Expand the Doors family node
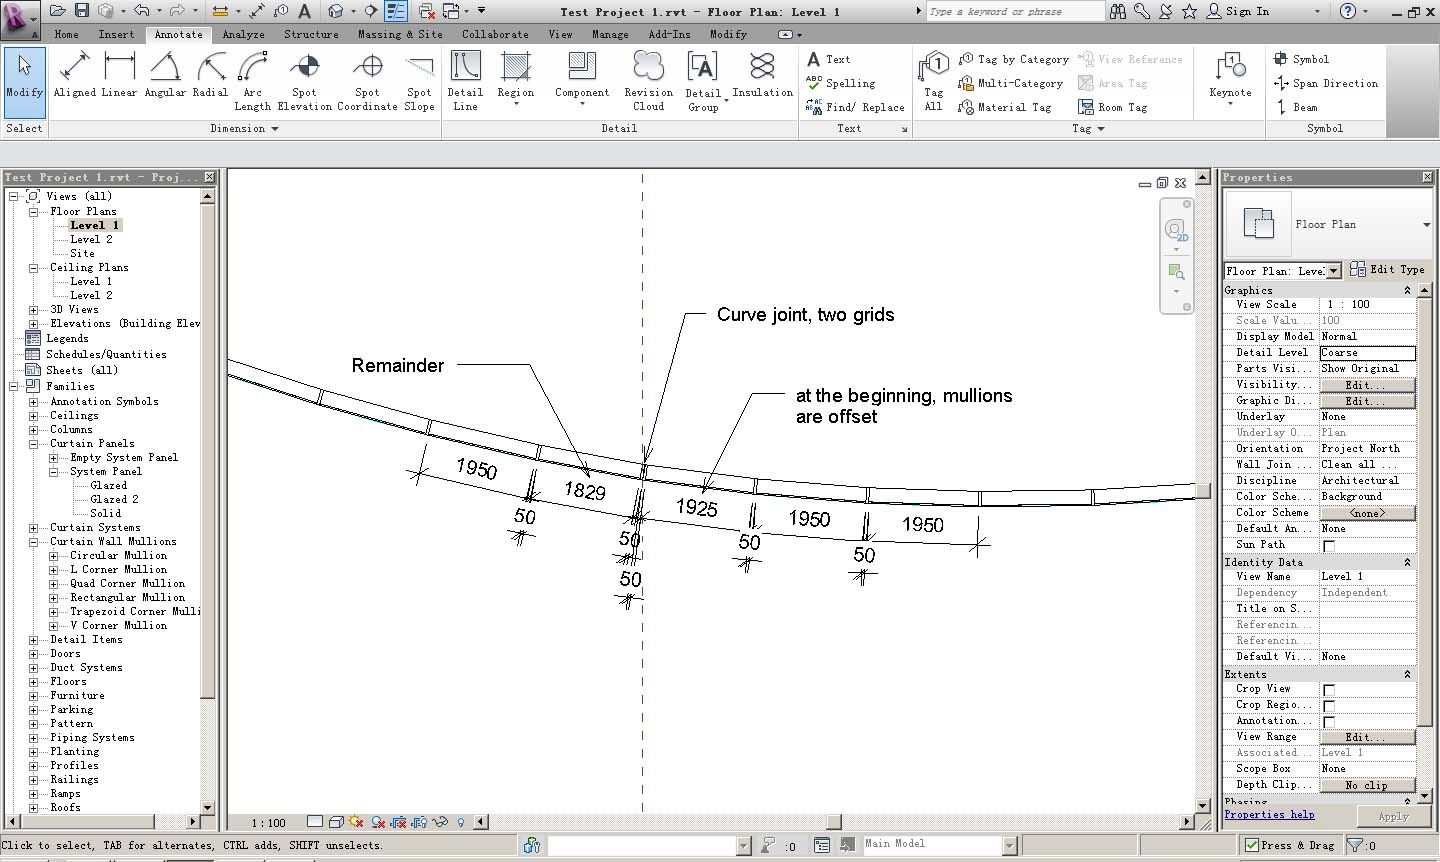The image size is (1440, 862). pos(34,654)
